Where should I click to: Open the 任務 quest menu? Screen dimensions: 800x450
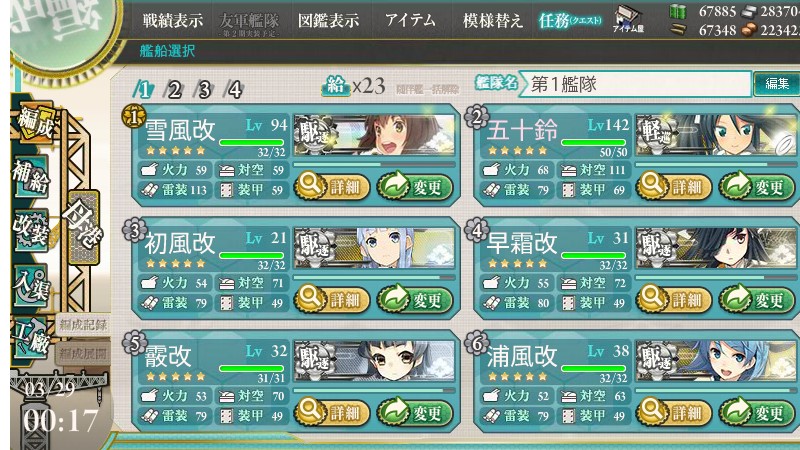[570, 21]
